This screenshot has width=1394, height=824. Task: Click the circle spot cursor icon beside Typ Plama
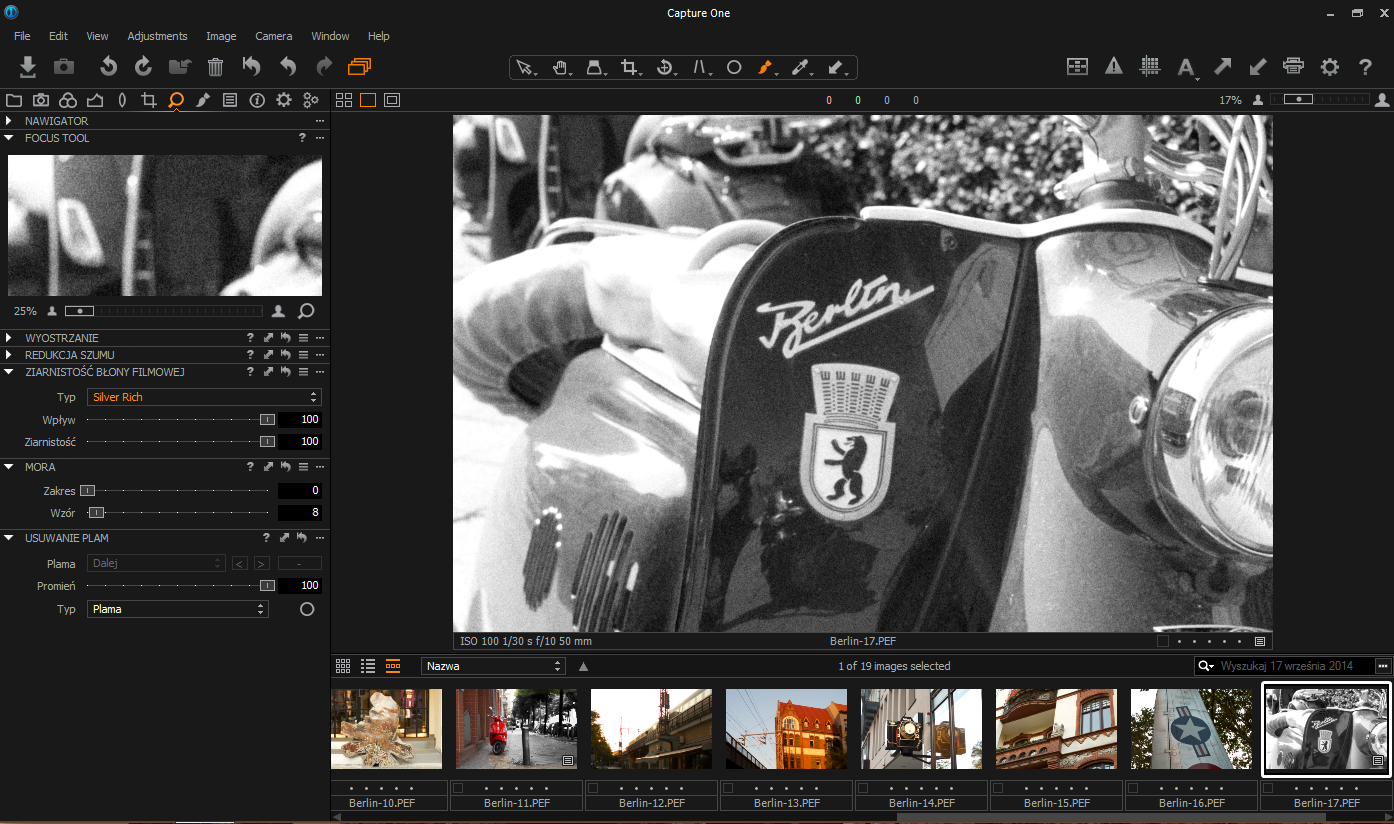pyautogui.click(x=307, y=609)
